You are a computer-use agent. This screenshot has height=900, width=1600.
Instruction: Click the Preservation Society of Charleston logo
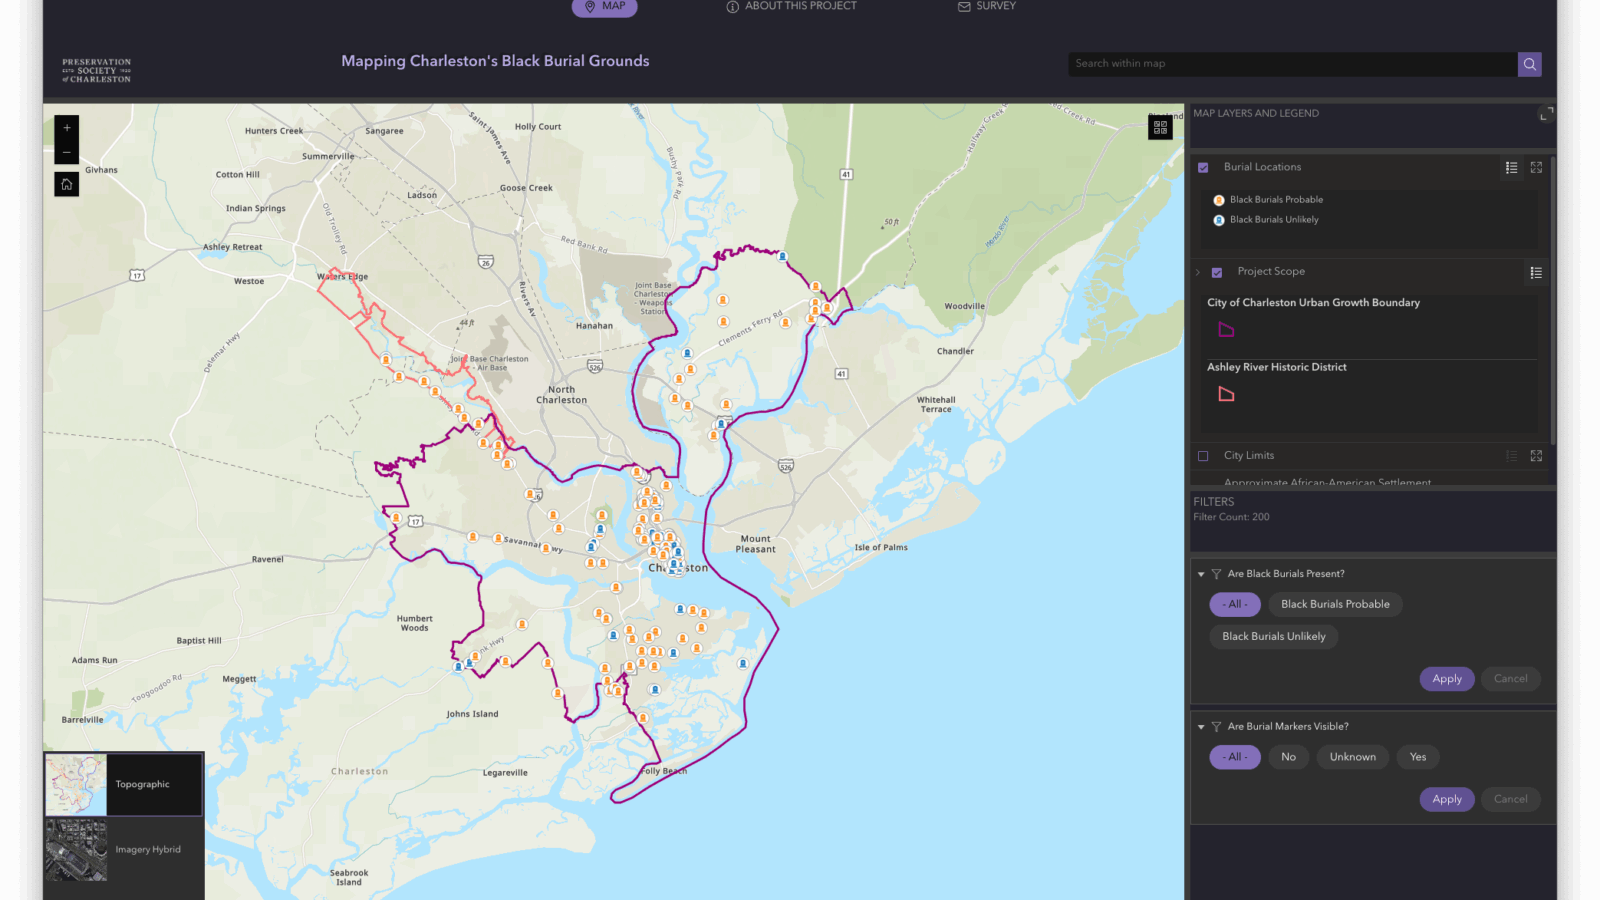point(96,70)
